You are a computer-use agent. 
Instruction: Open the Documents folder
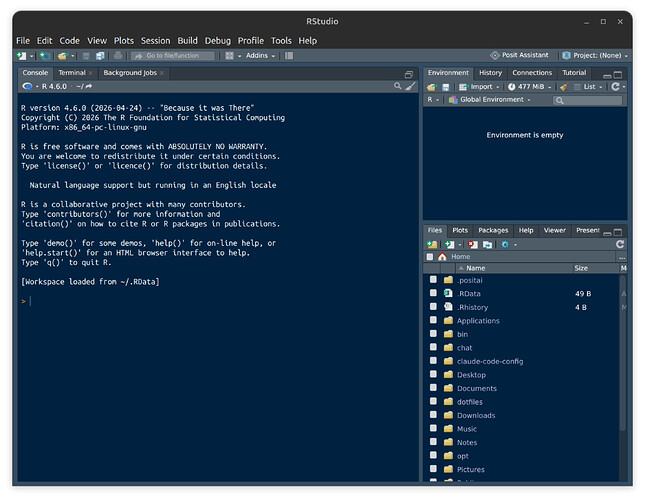[x=477, y=389]
